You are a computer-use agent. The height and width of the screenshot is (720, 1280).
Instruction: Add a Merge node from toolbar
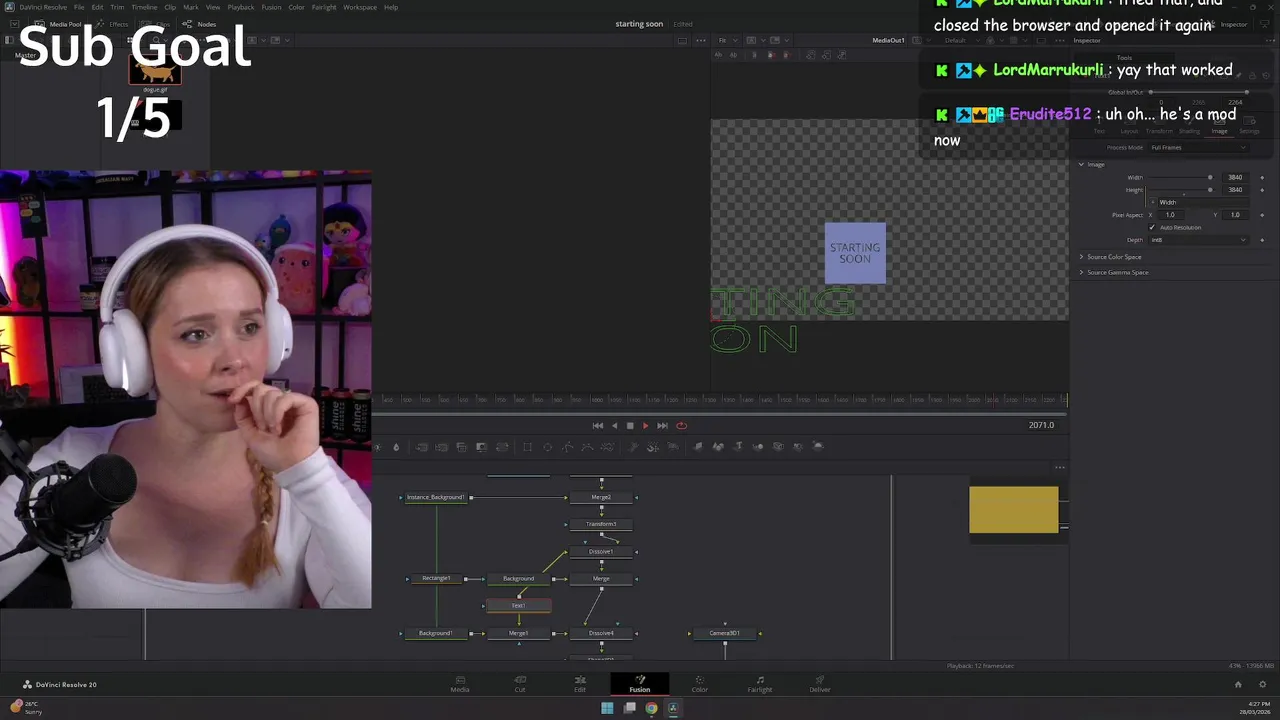[x=421, y=447]
